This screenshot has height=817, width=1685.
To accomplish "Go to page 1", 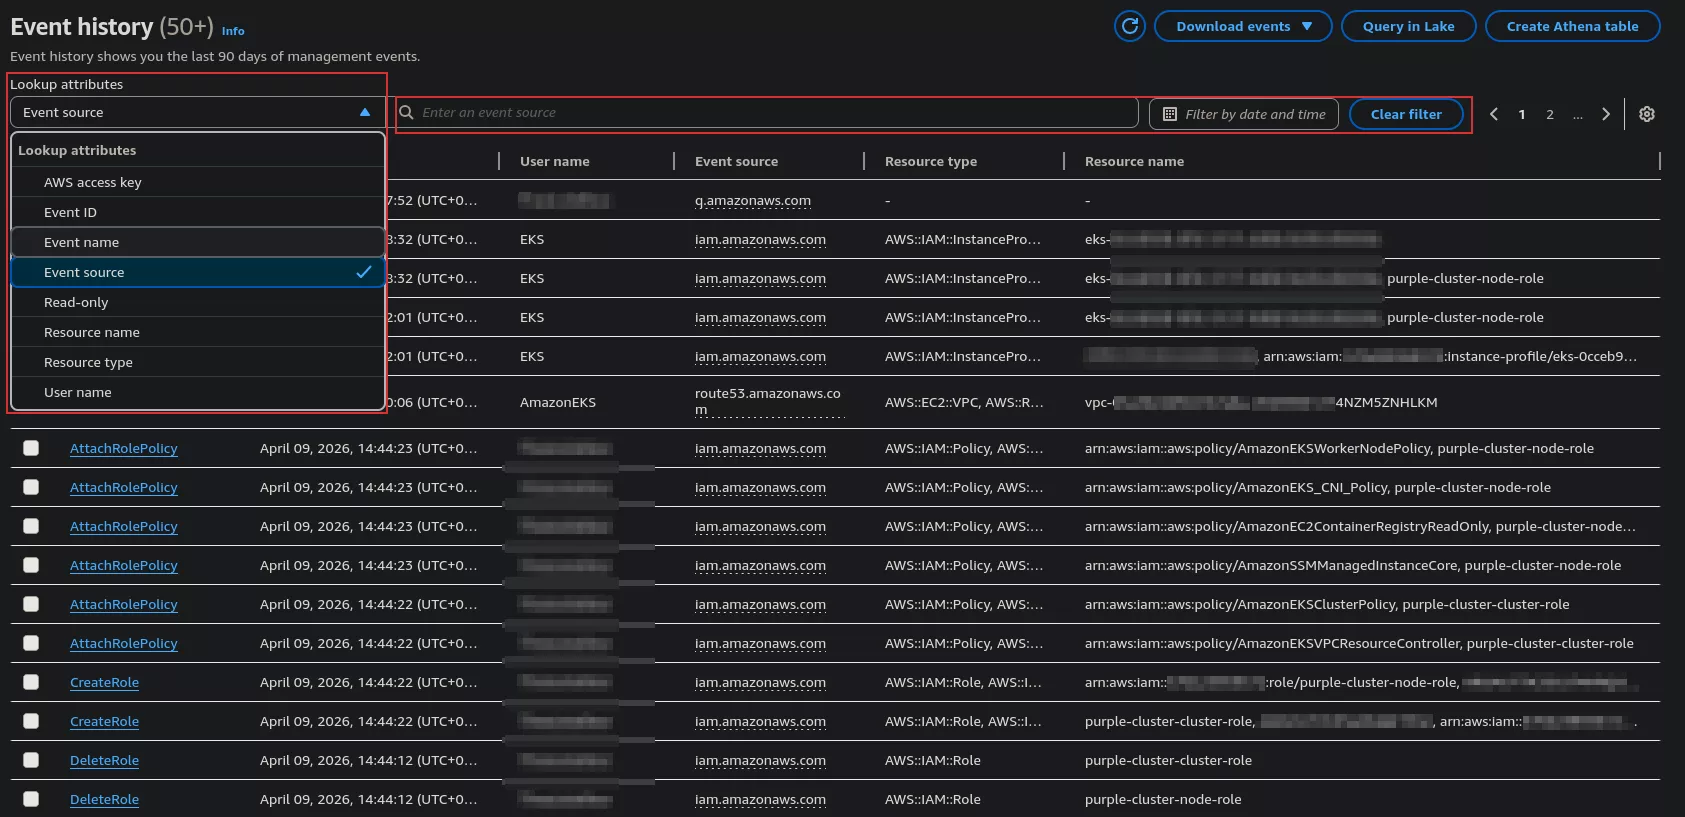I will (1522, 114).
